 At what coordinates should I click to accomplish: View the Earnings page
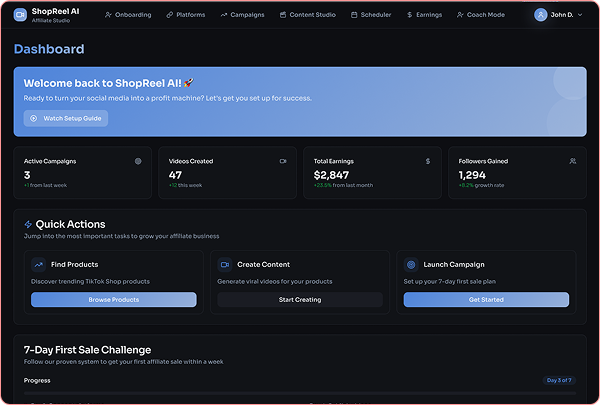pyautogui.click(x=424, y=15)
